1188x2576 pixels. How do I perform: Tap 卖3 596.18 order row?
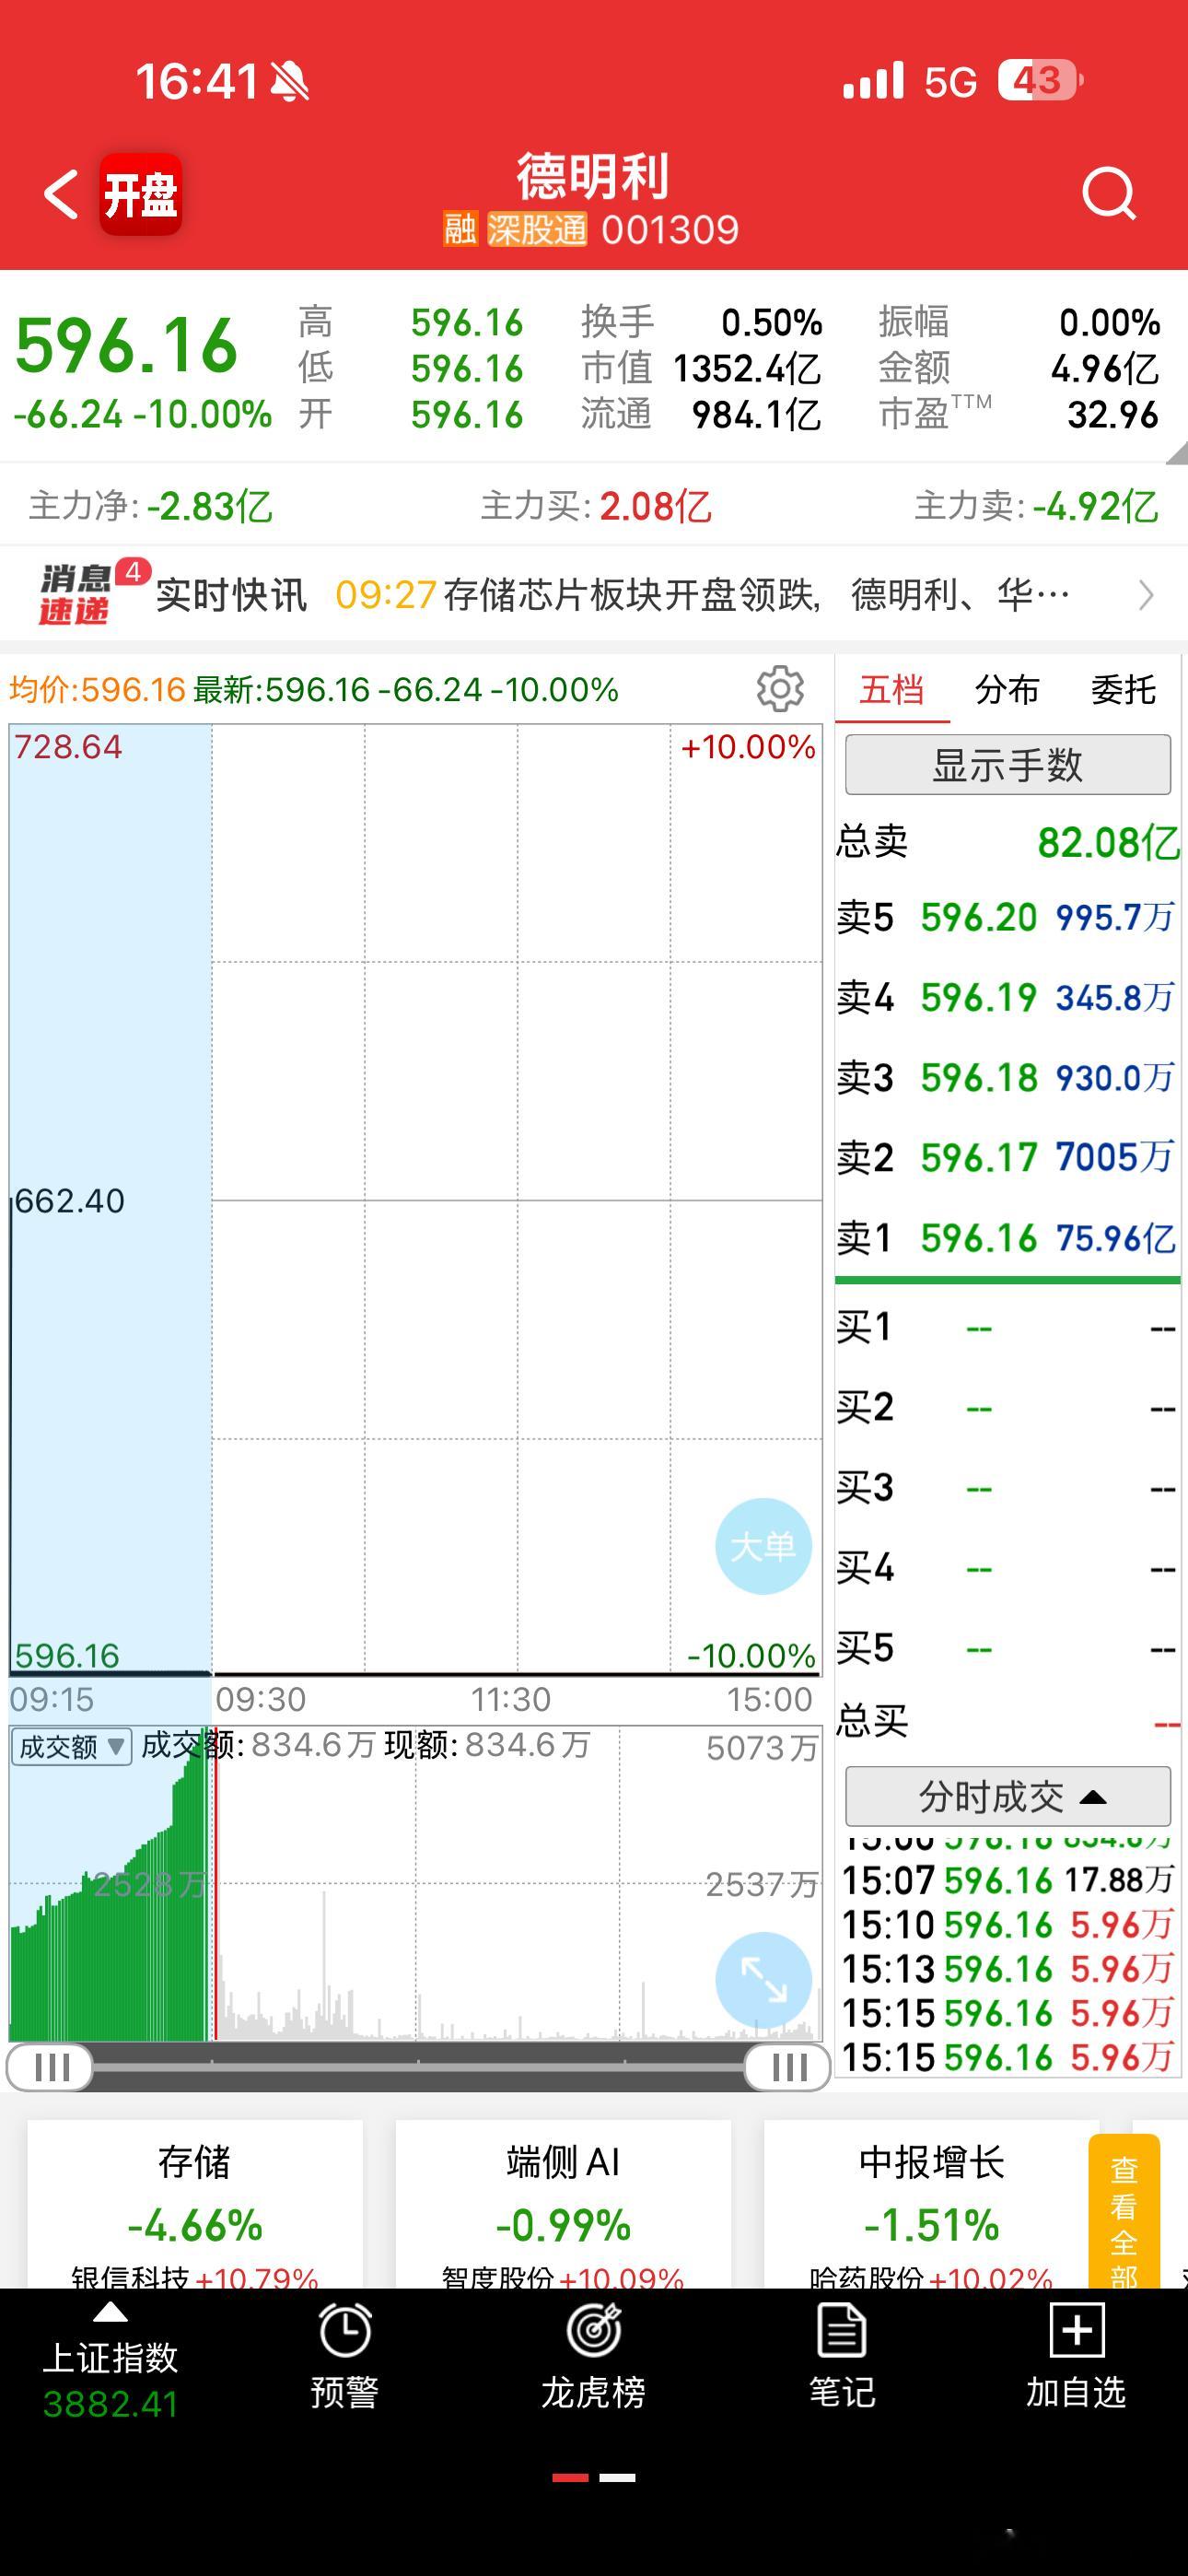(x=1007, y=1077)
